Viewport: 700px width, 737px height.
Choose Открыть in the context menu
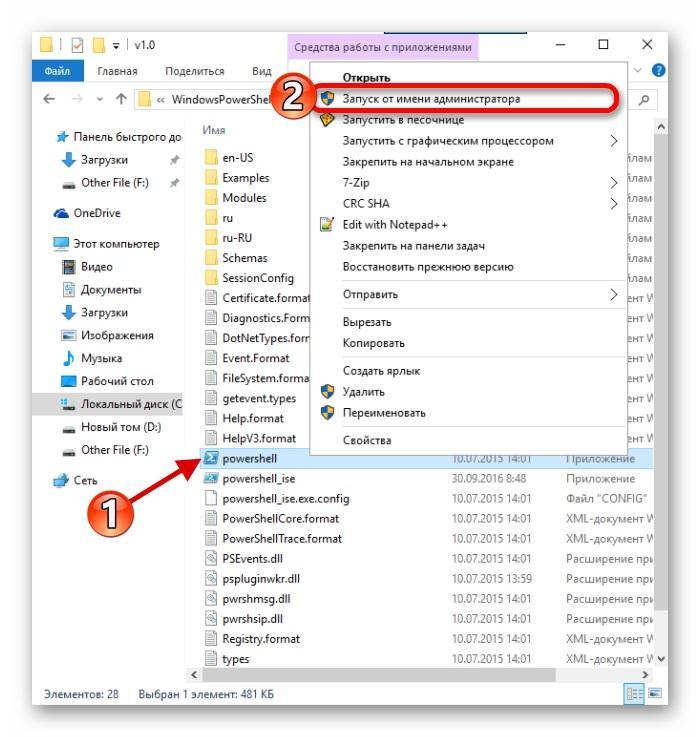468,78
